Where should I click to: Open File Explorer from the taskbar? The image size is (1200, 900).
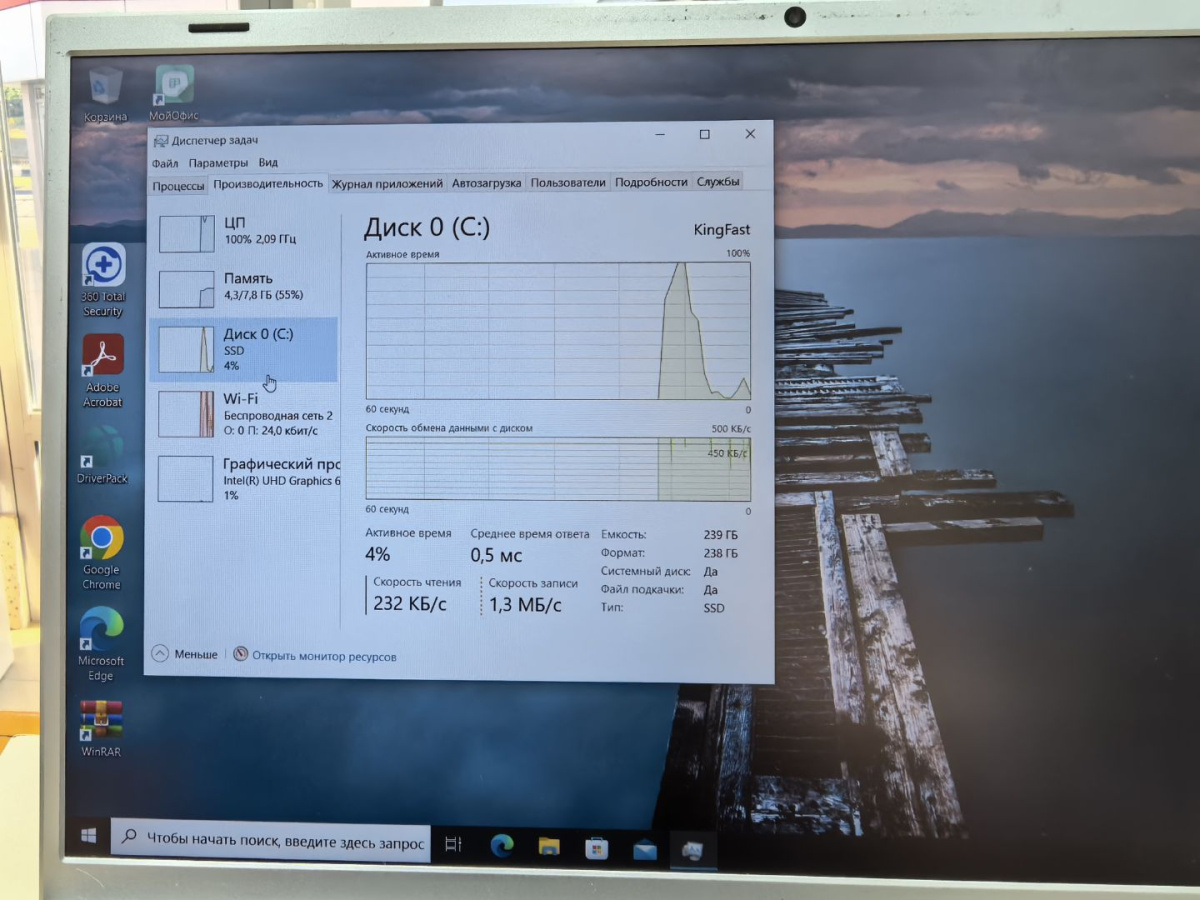(x=549, y=847)
